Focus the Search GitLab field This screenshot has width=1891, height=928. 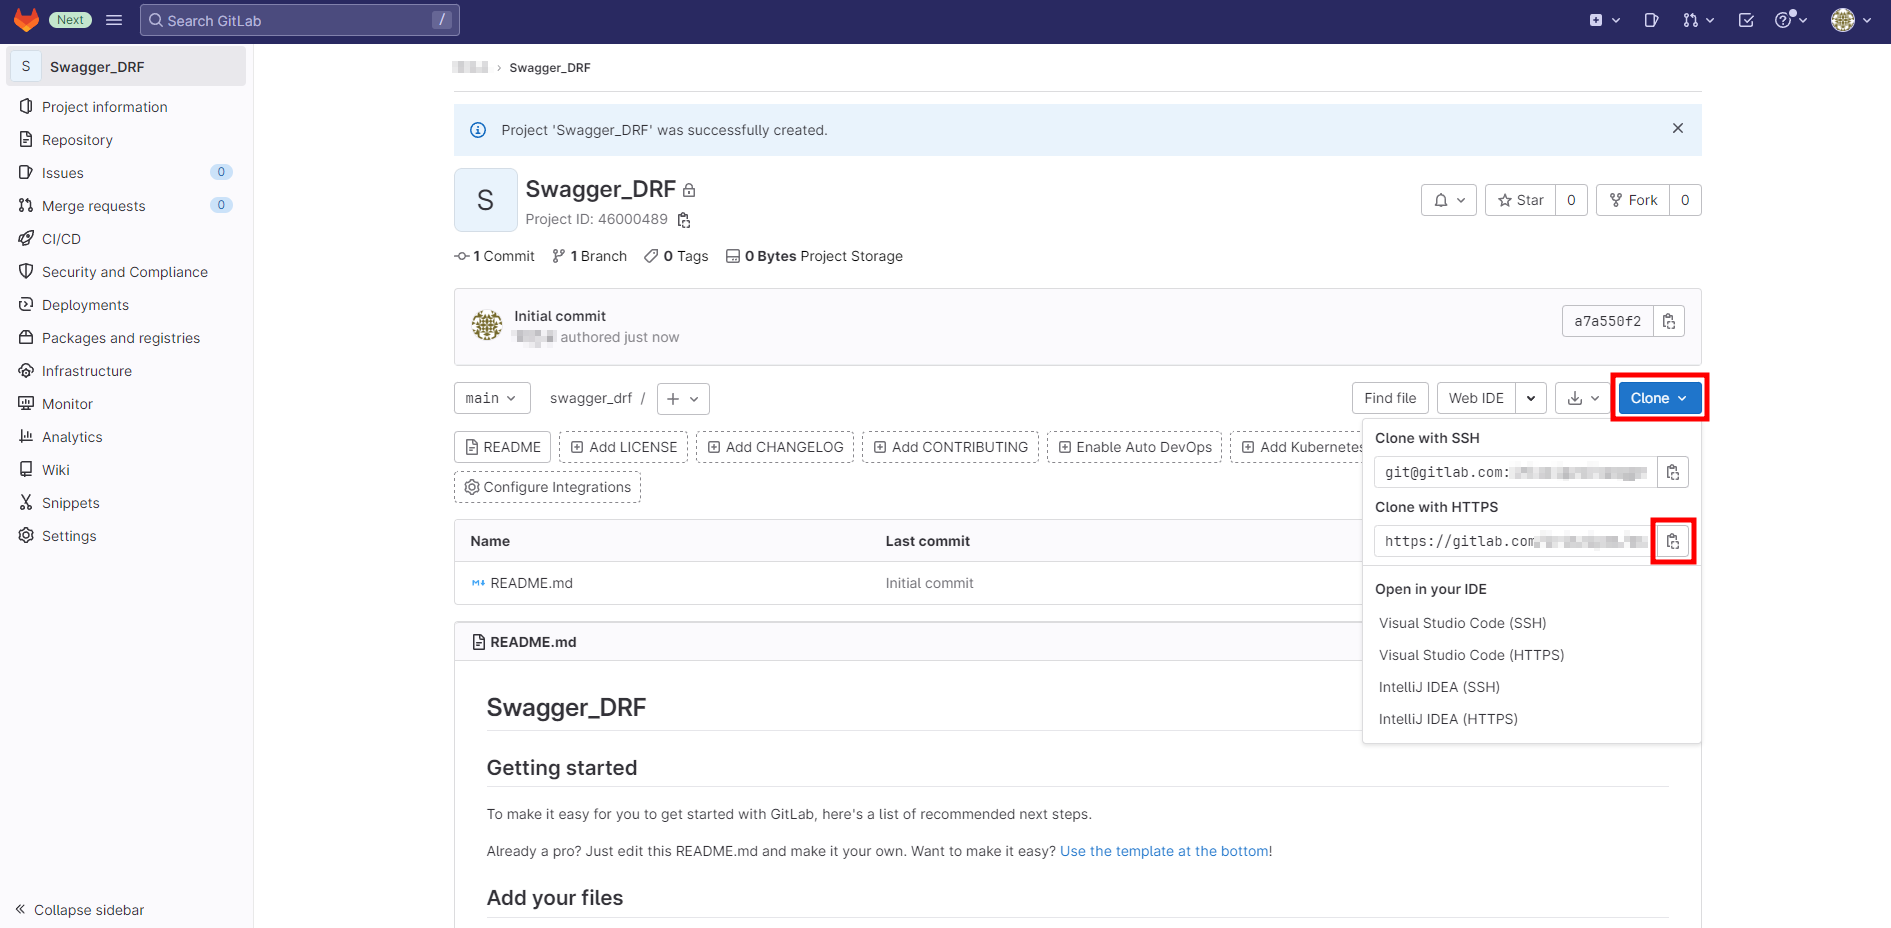[300, 20]
